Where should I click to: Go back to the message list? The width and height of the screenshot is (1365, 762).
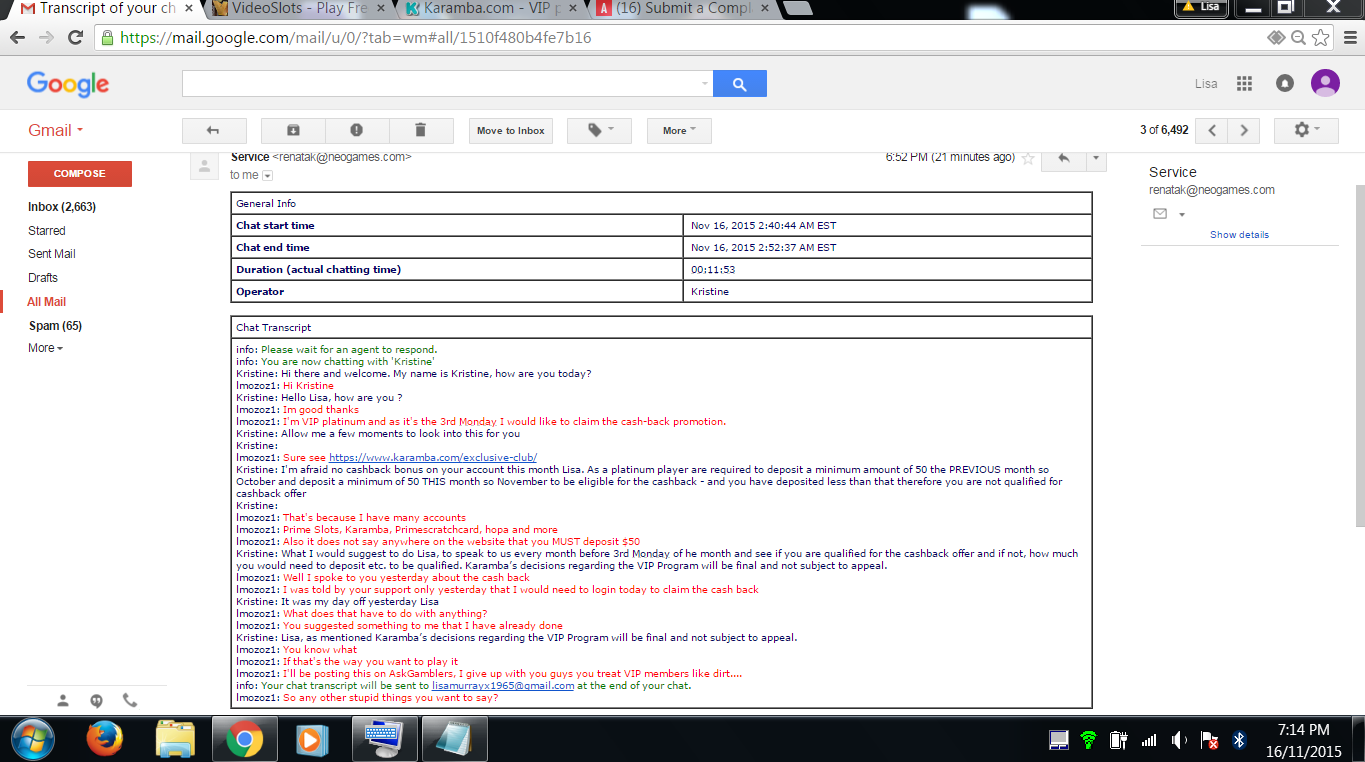212,131
